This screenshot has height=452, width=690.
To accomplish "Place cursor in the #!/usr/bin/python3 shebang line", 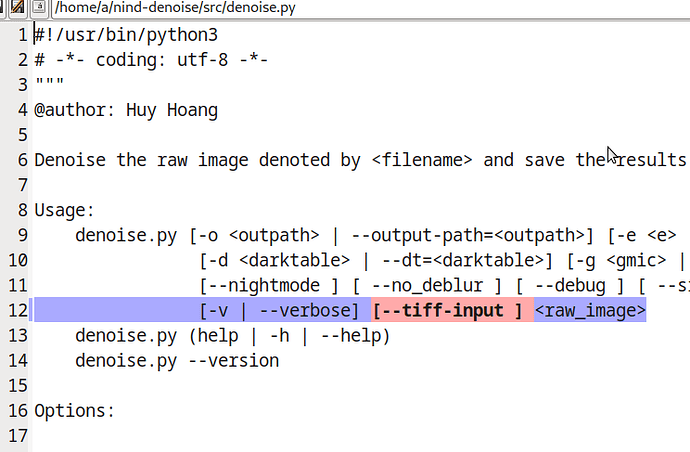I will click(x=125, y=34).
